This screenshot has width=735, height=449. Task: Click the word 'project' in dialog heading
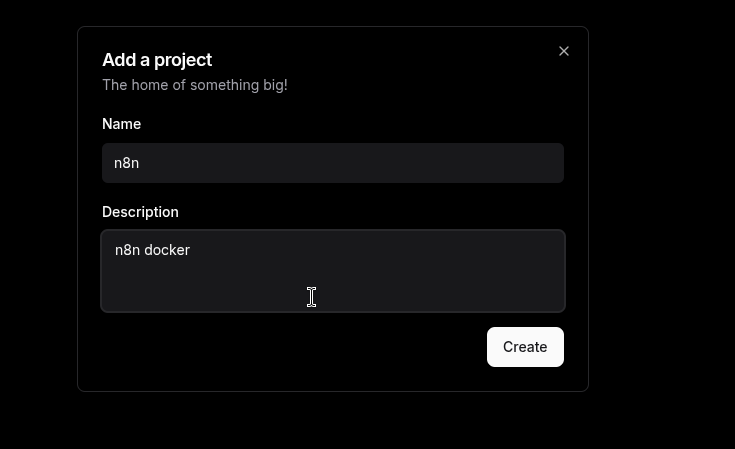(x=183, y=60)
